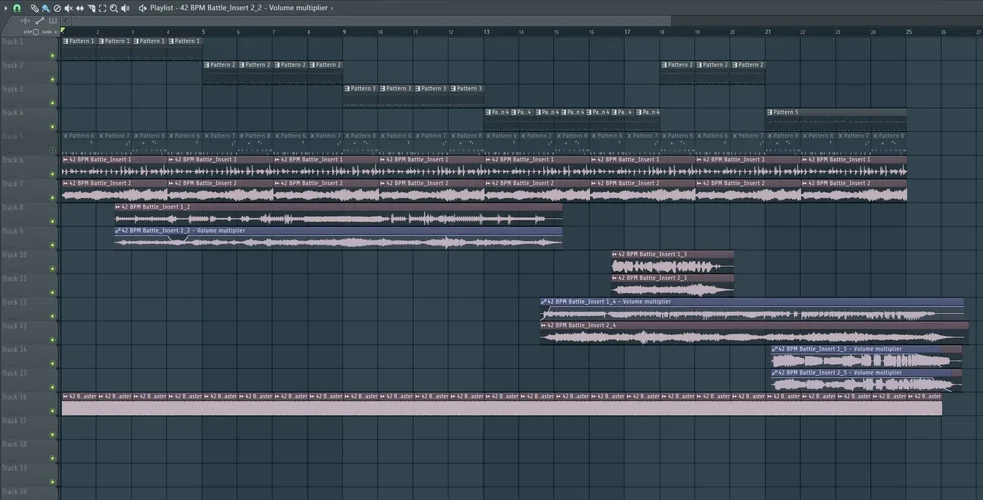
Task: Activate the Zoom magnifier tool
Action: click(x=113, y=8)
